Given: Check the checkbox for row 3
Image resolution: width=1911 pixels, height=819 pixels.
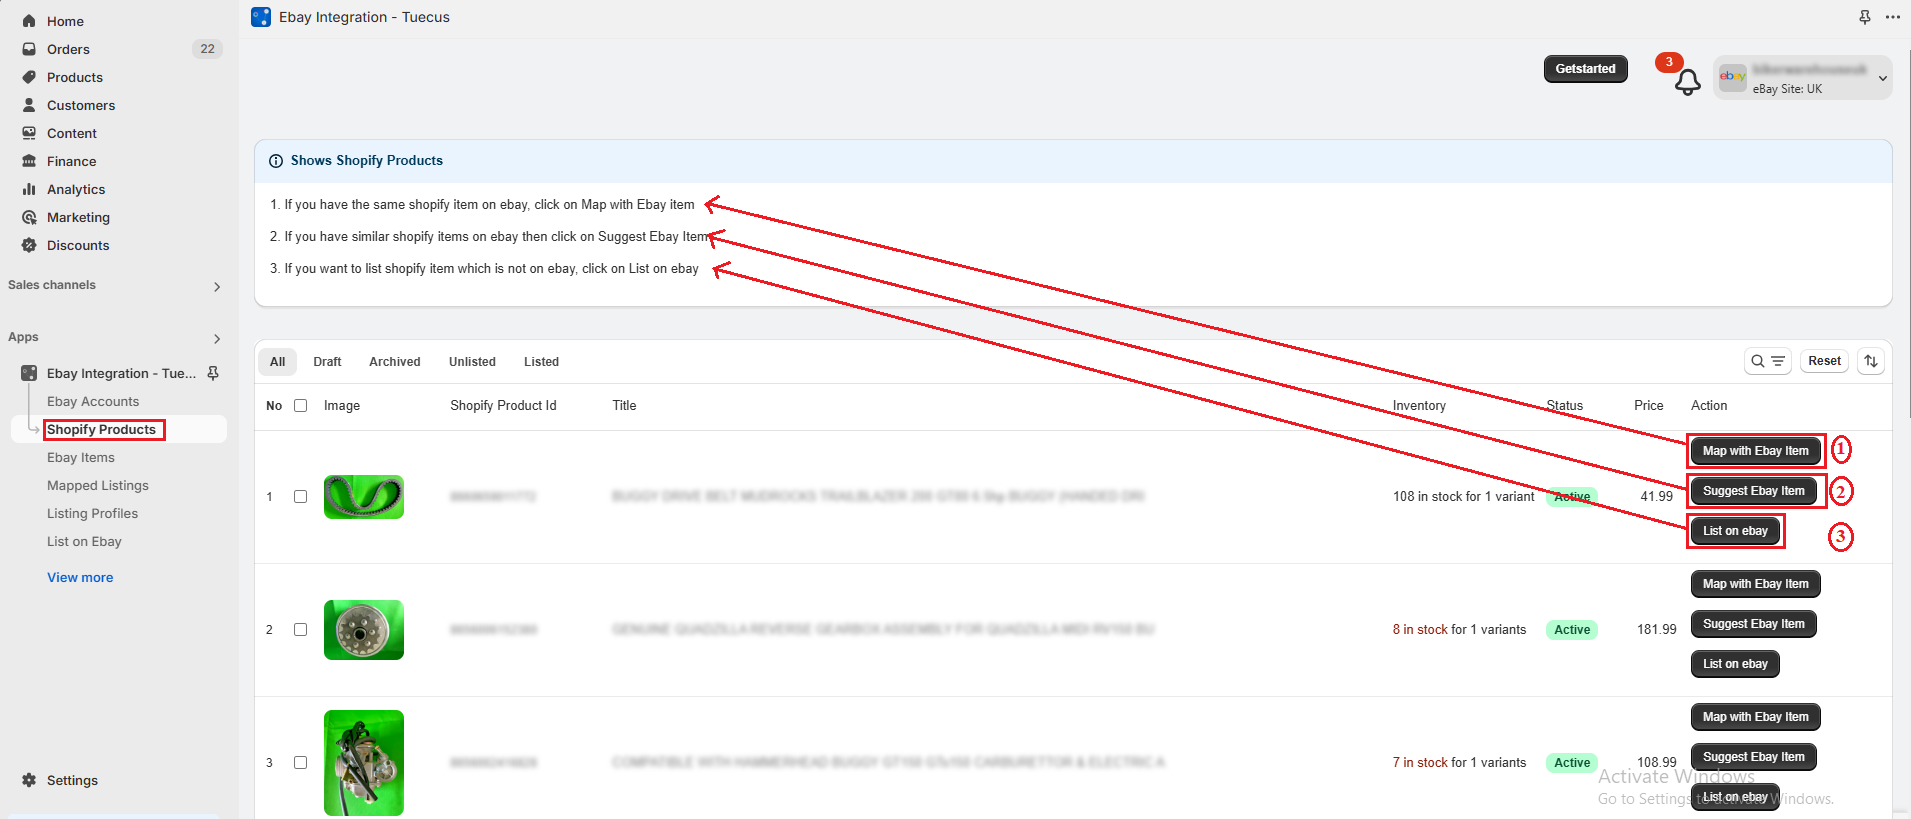Looking at the screenshot, I should tap(300, 763).
